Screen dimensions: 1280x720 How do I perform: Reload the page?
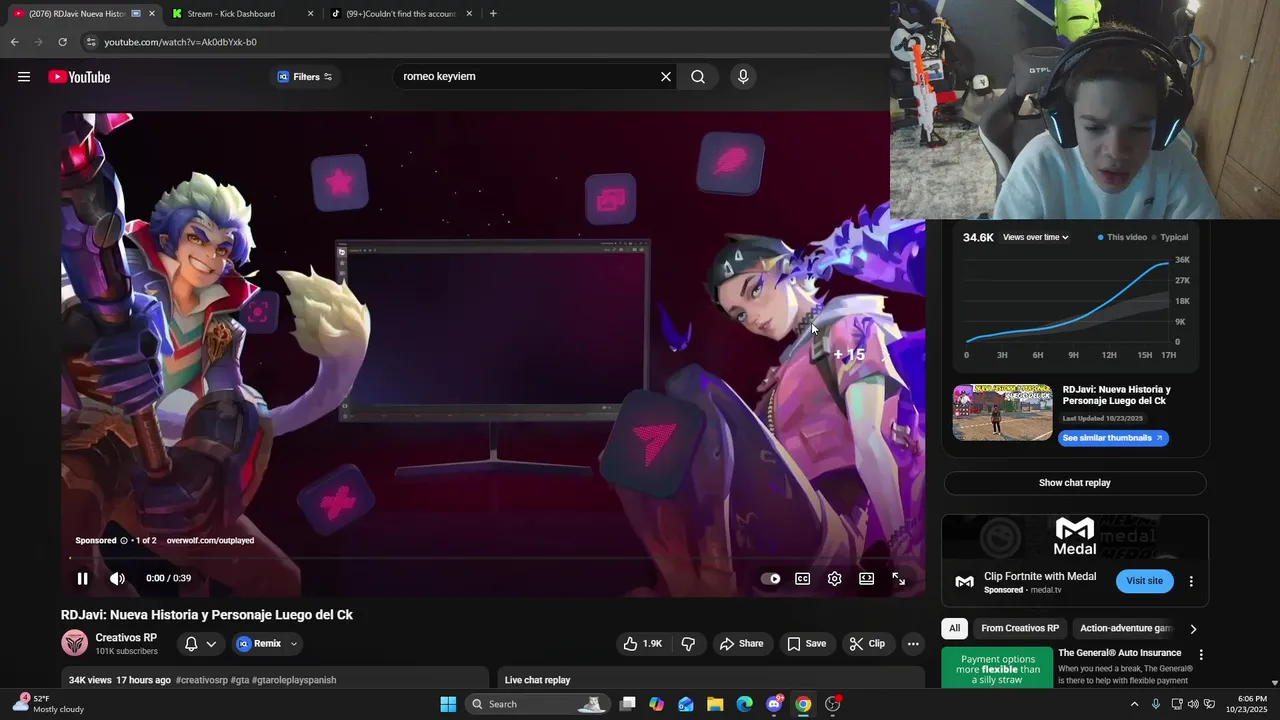[x=62, y=42]
